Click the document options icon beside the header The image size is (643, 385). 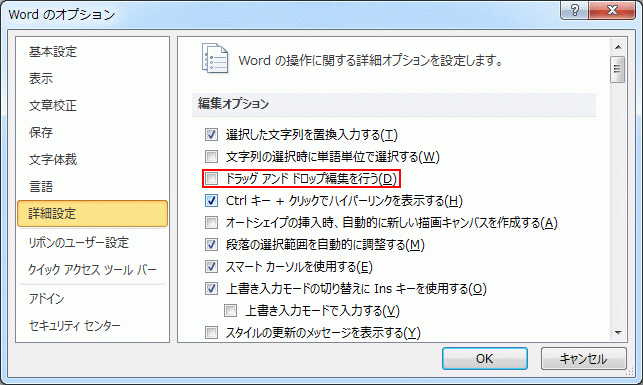(215, 58)
